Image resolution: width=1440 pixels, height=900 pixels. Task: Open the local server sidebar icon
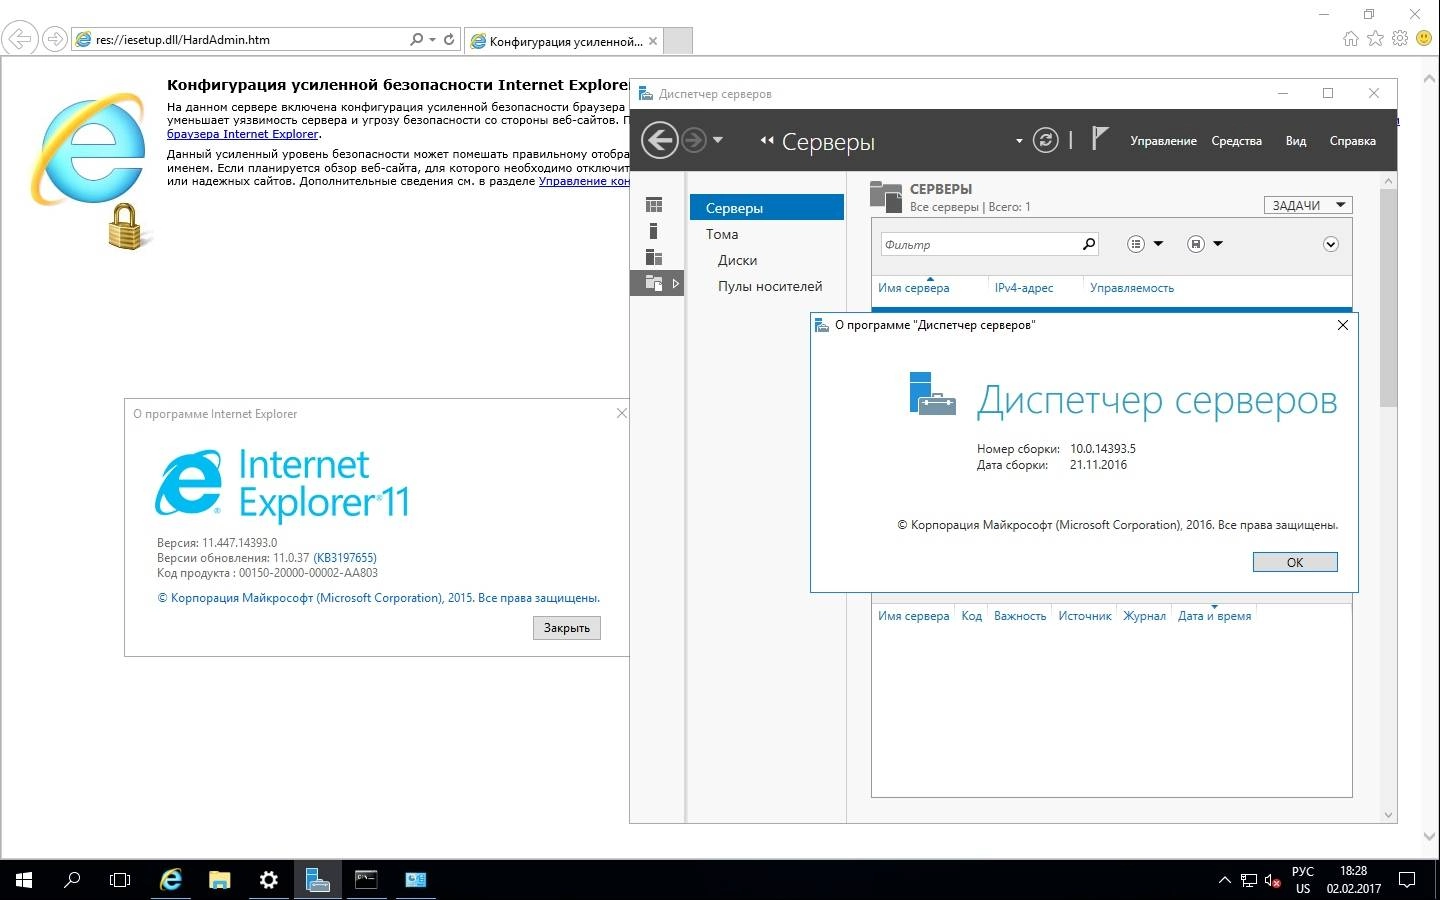click(x=654, y=231)
